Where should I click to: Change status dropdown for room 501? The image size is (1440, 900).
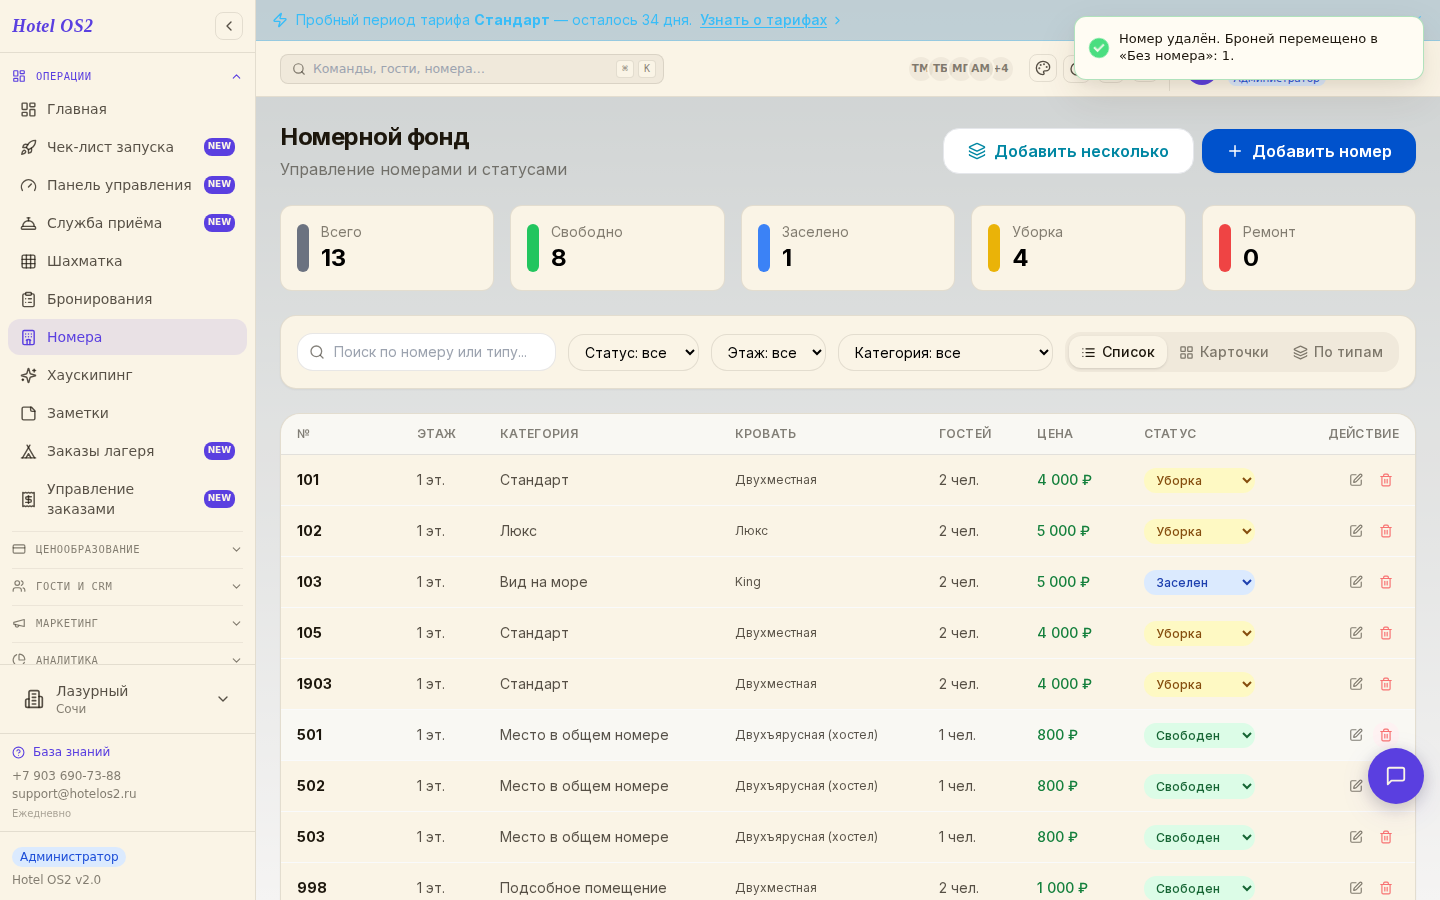(1199, 735)
